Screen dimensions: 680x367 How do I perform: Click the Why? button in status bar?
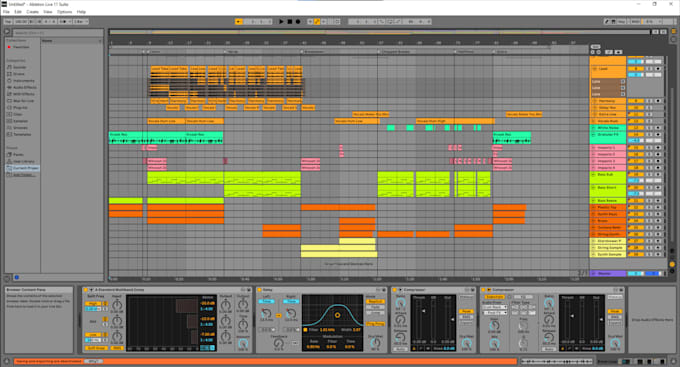[93, 361]
